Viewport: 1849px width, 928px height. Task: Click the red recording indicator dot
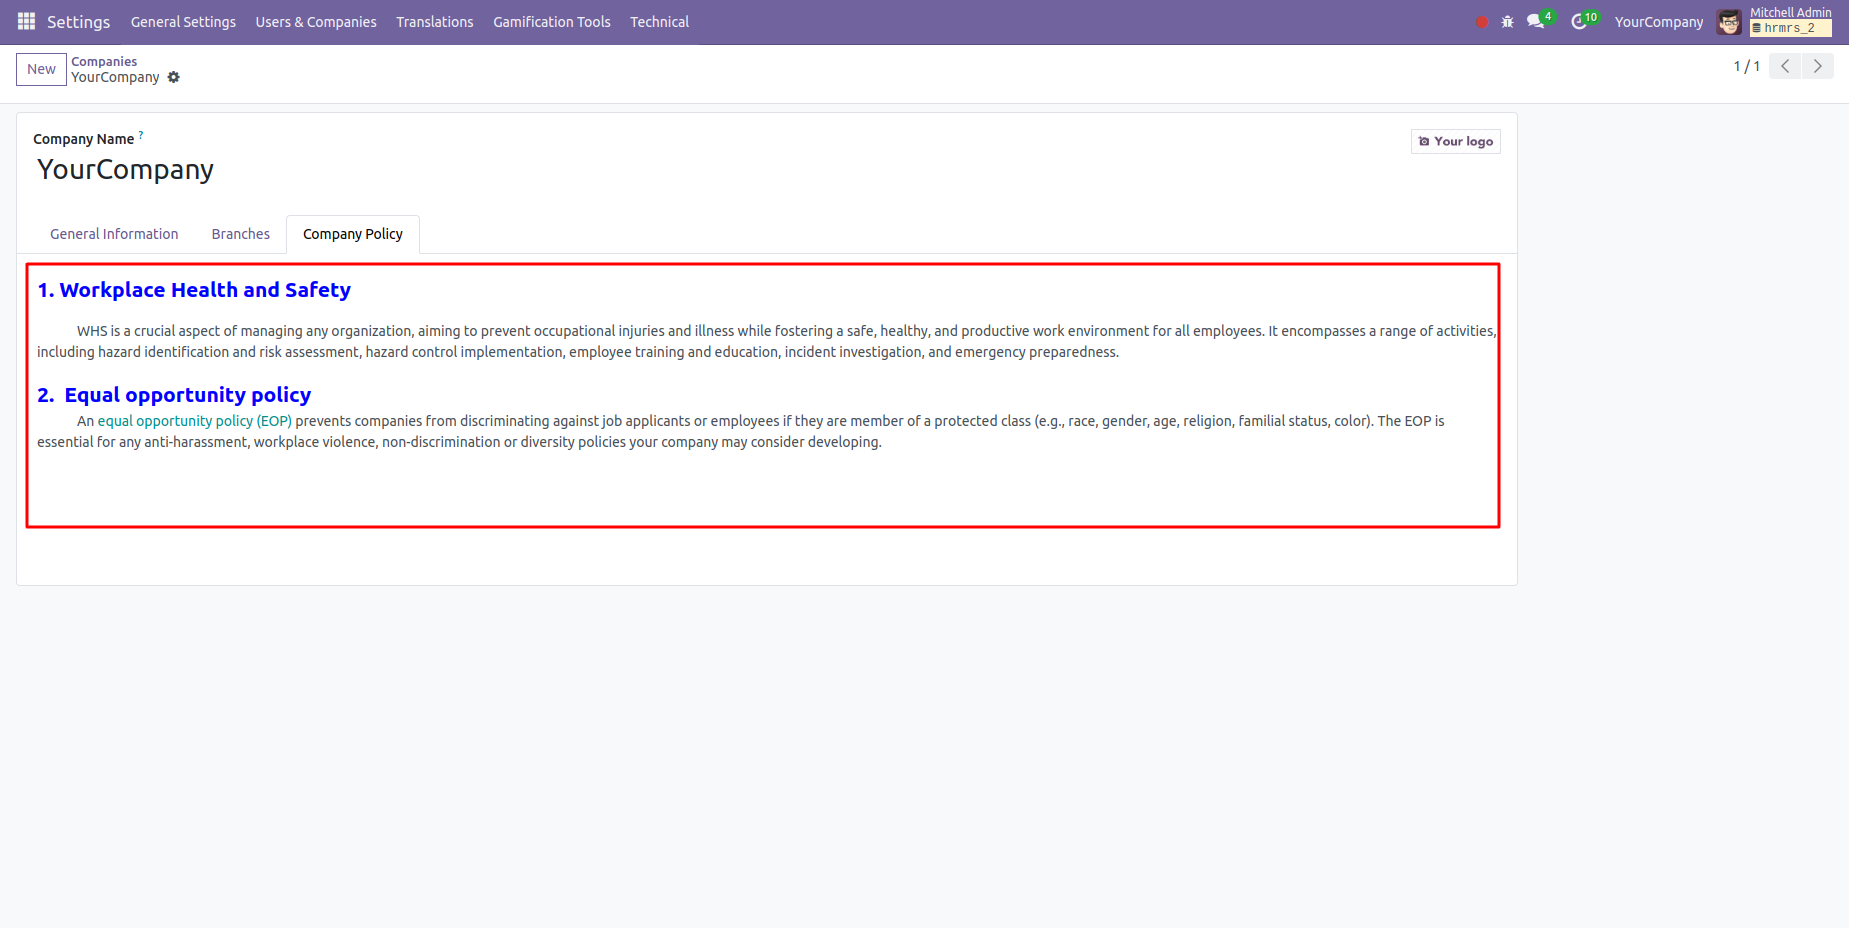pyautogui.click(x=1481, y=22)
